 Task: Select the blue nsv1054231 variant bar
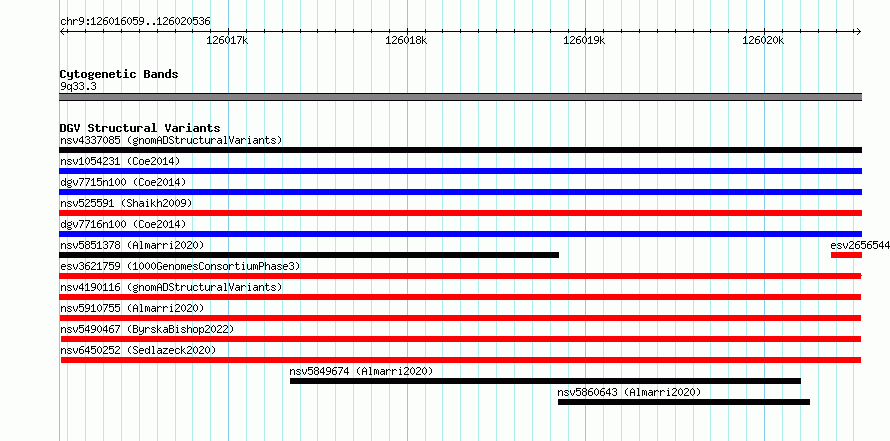pyautogui.click(x=460, y=171)
